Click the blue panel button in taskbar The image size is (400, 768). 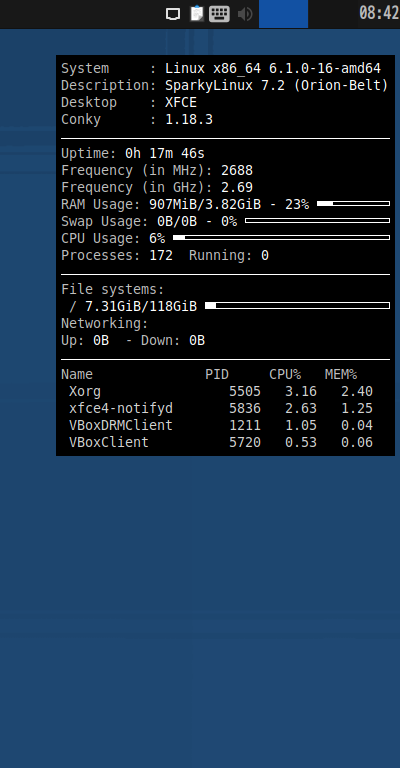(x=283, y=14)
